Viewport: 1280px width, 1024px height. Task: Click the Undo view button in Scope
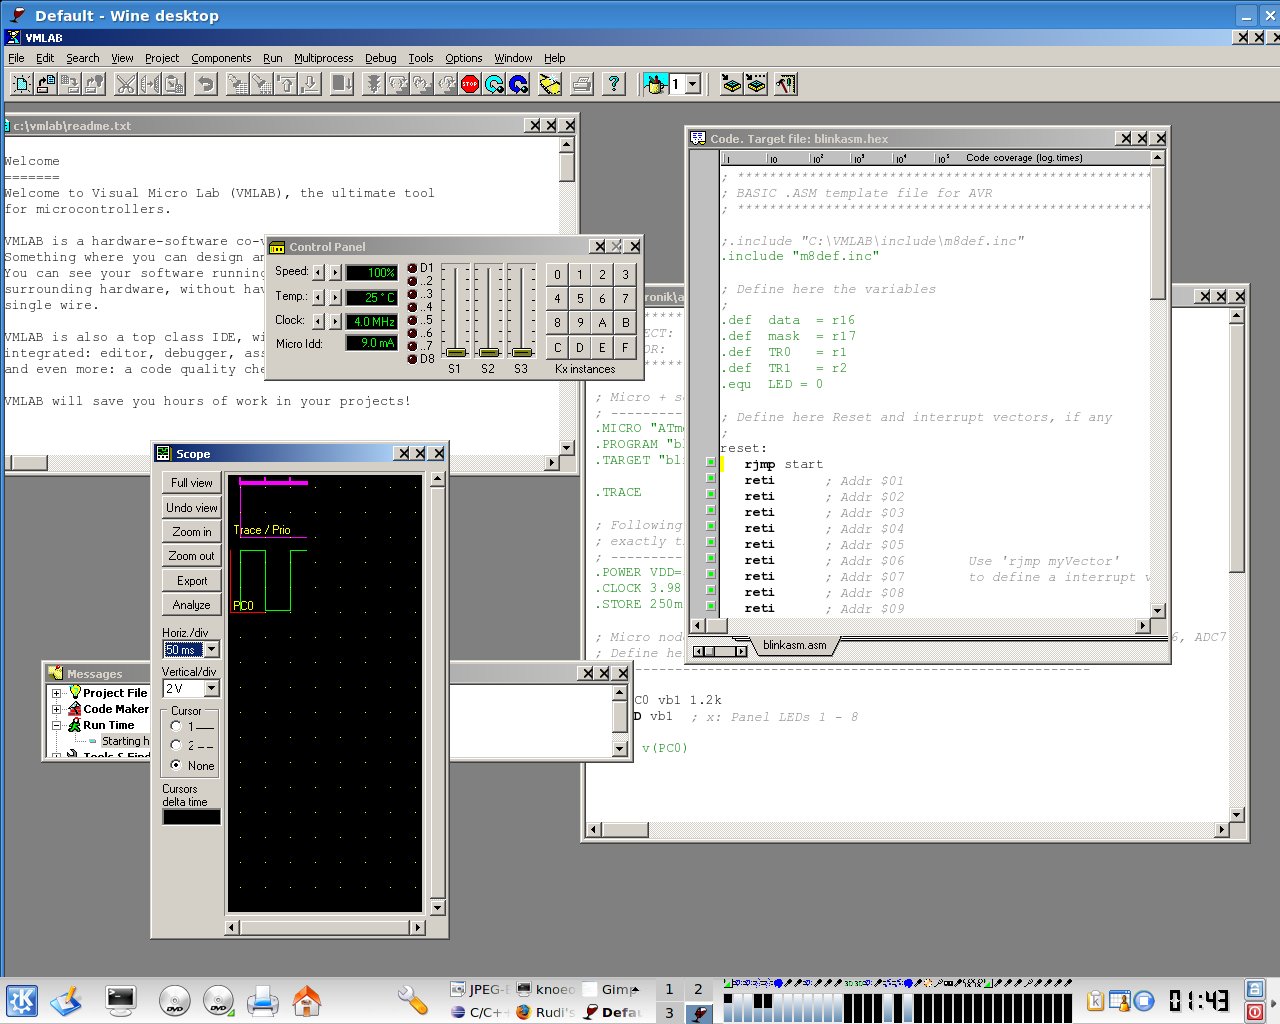click(191, 507)
